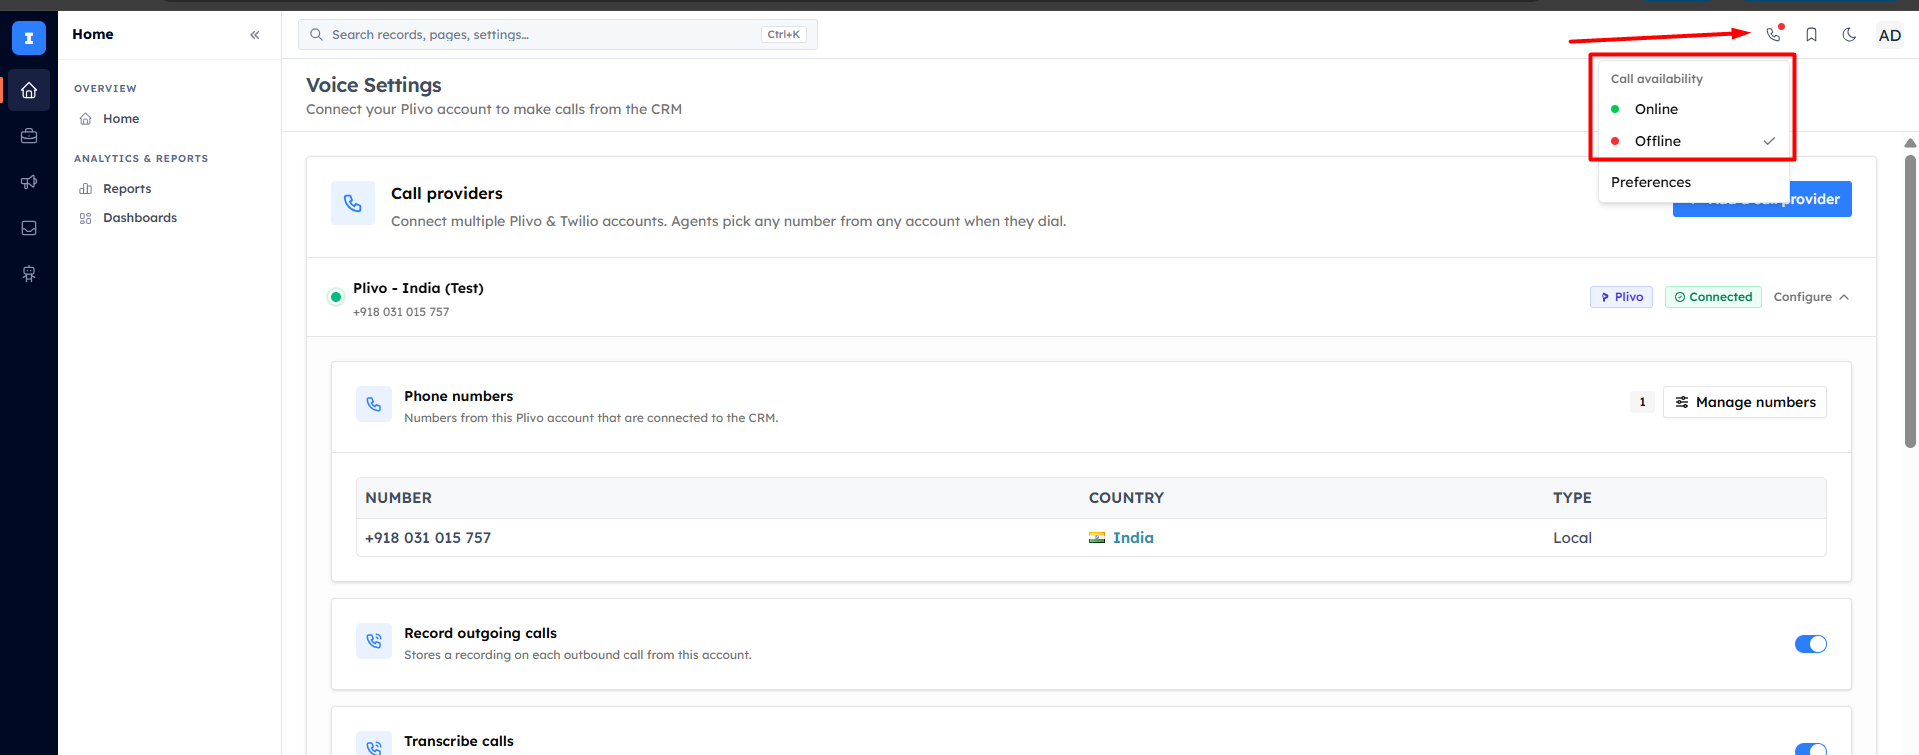Open the inbox icon in left rail
The width and height of the screenshot is (1919, 755).
pyautogui.click(x=29, y=228)
